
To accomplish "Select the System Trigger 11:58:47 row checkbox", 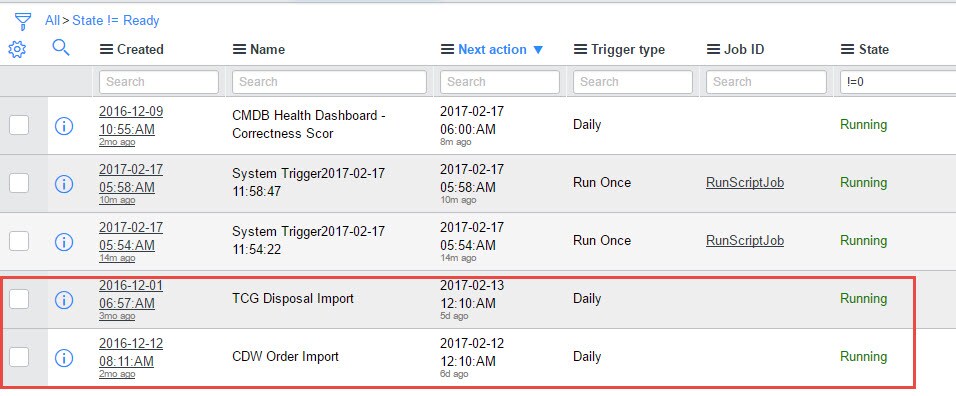I will (19, 183).
